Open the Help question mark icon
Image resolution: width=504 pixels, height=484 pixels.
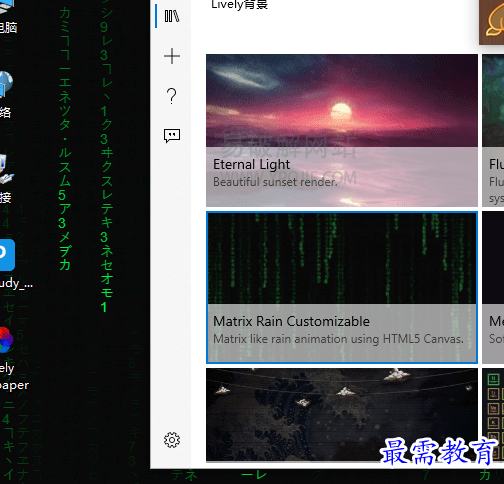pyautogui.click(x=171, y=96)
